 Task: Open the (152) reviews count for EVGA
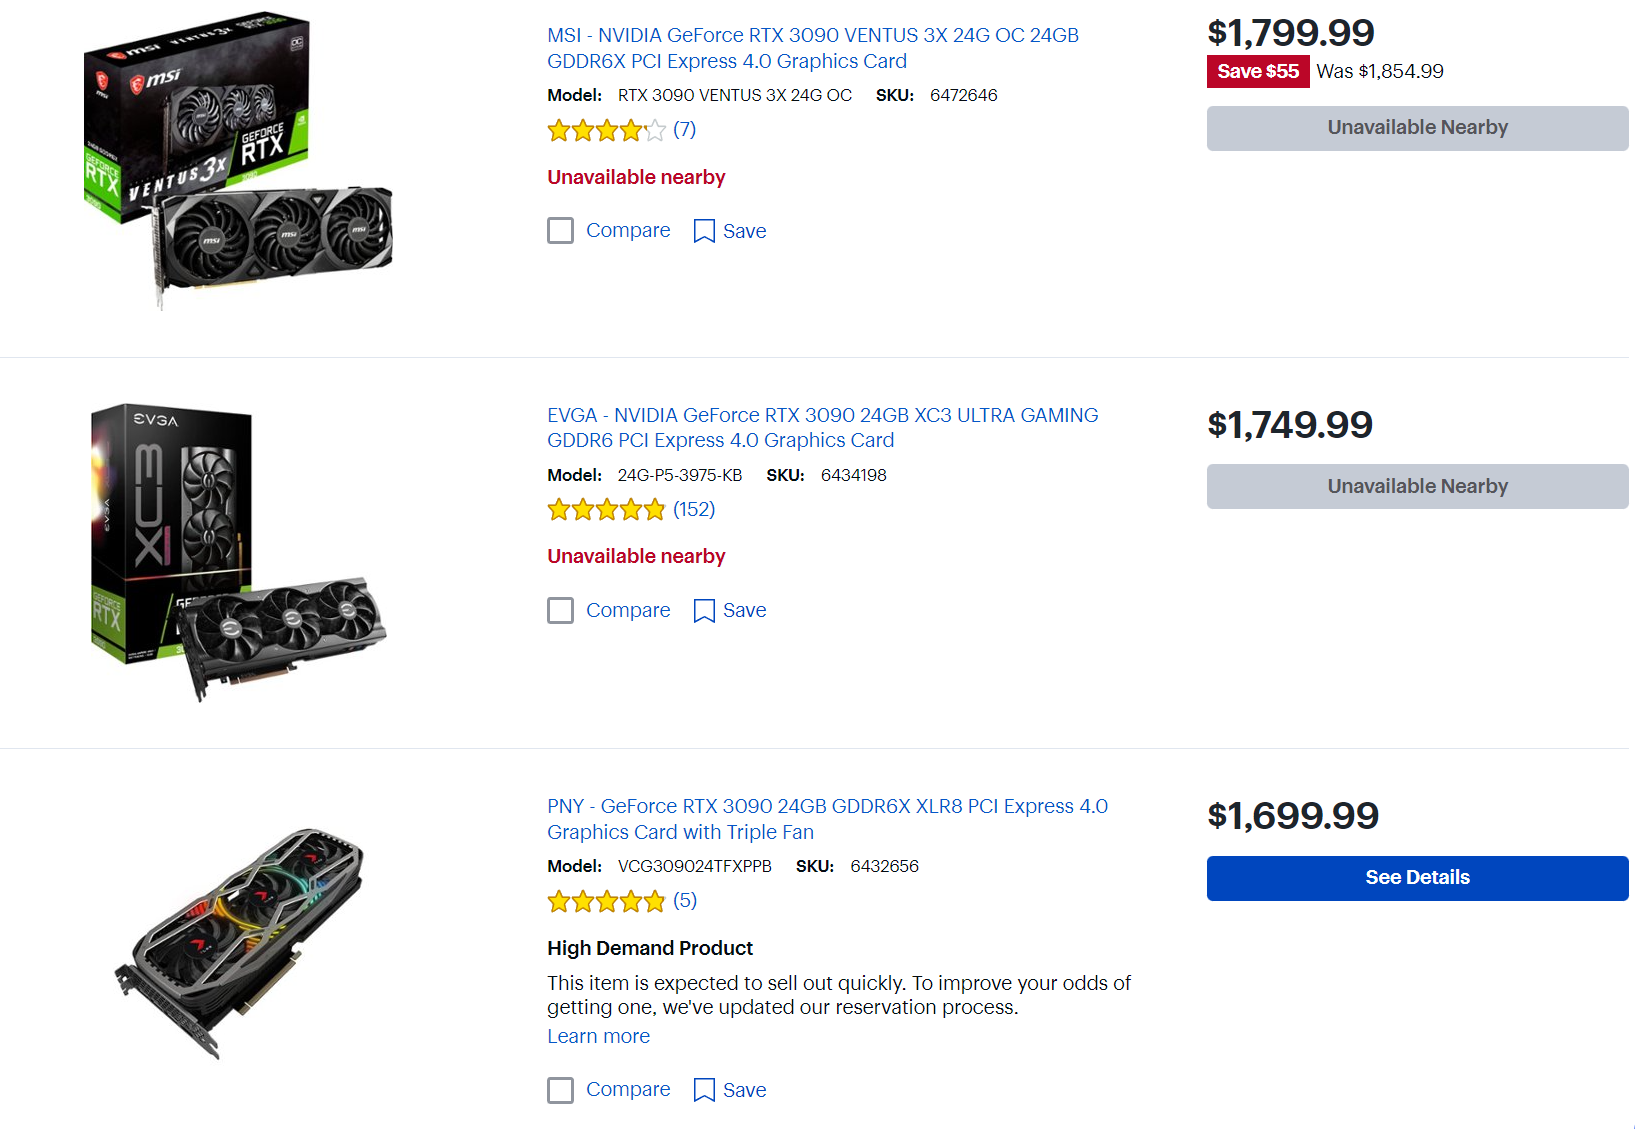(694, 510)
